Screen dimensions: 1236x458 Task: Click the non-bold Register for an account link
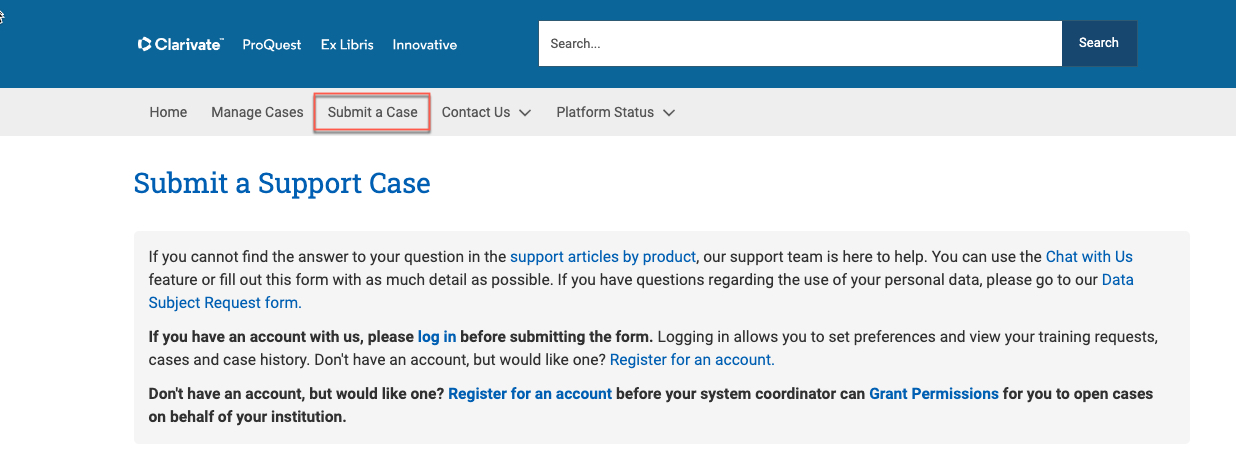(x=692, y=359)
